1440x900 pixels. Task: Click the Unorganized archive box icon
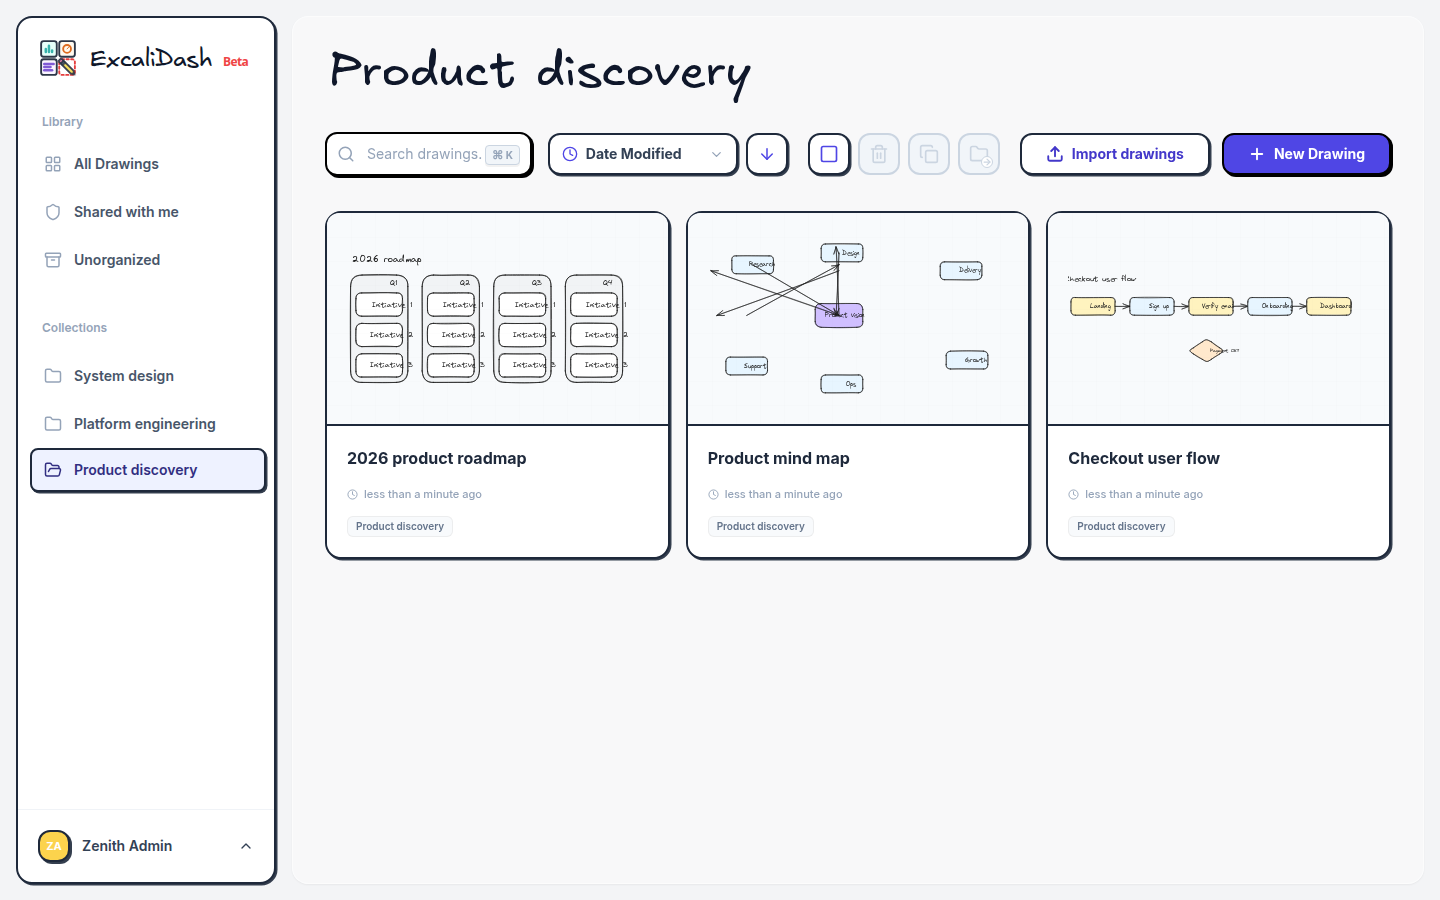(53, 260)
